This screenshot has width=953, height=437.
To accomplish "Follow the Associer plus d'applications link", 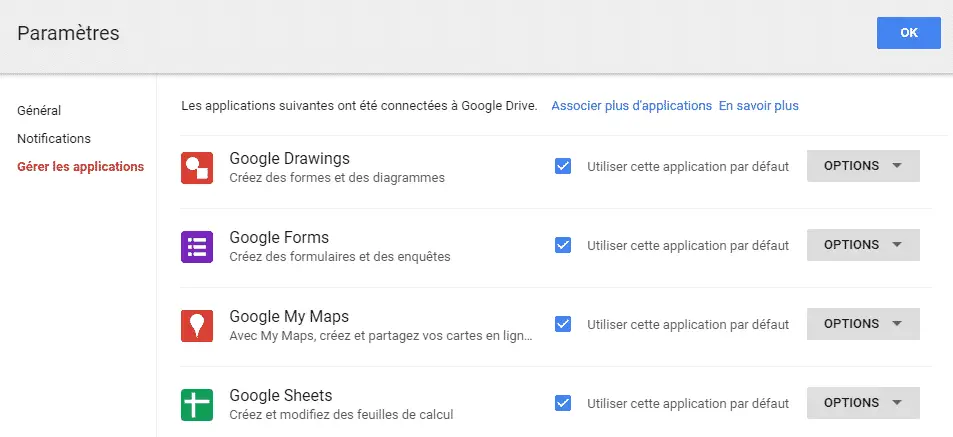I will 631,106.
